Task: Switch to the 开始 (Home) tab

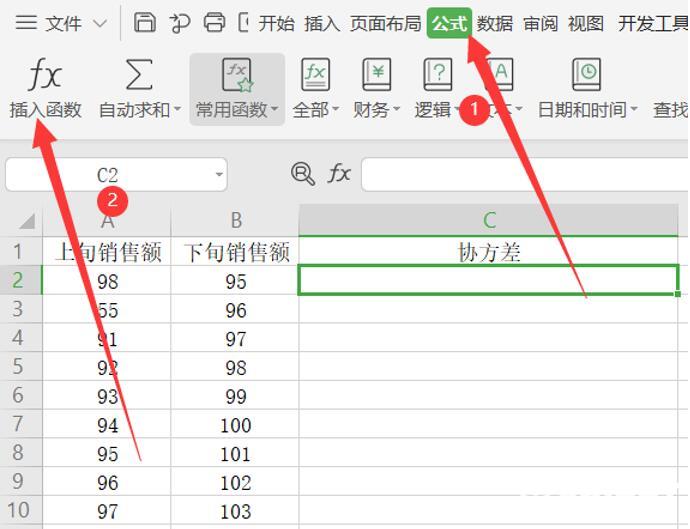Action: [276, 23]
